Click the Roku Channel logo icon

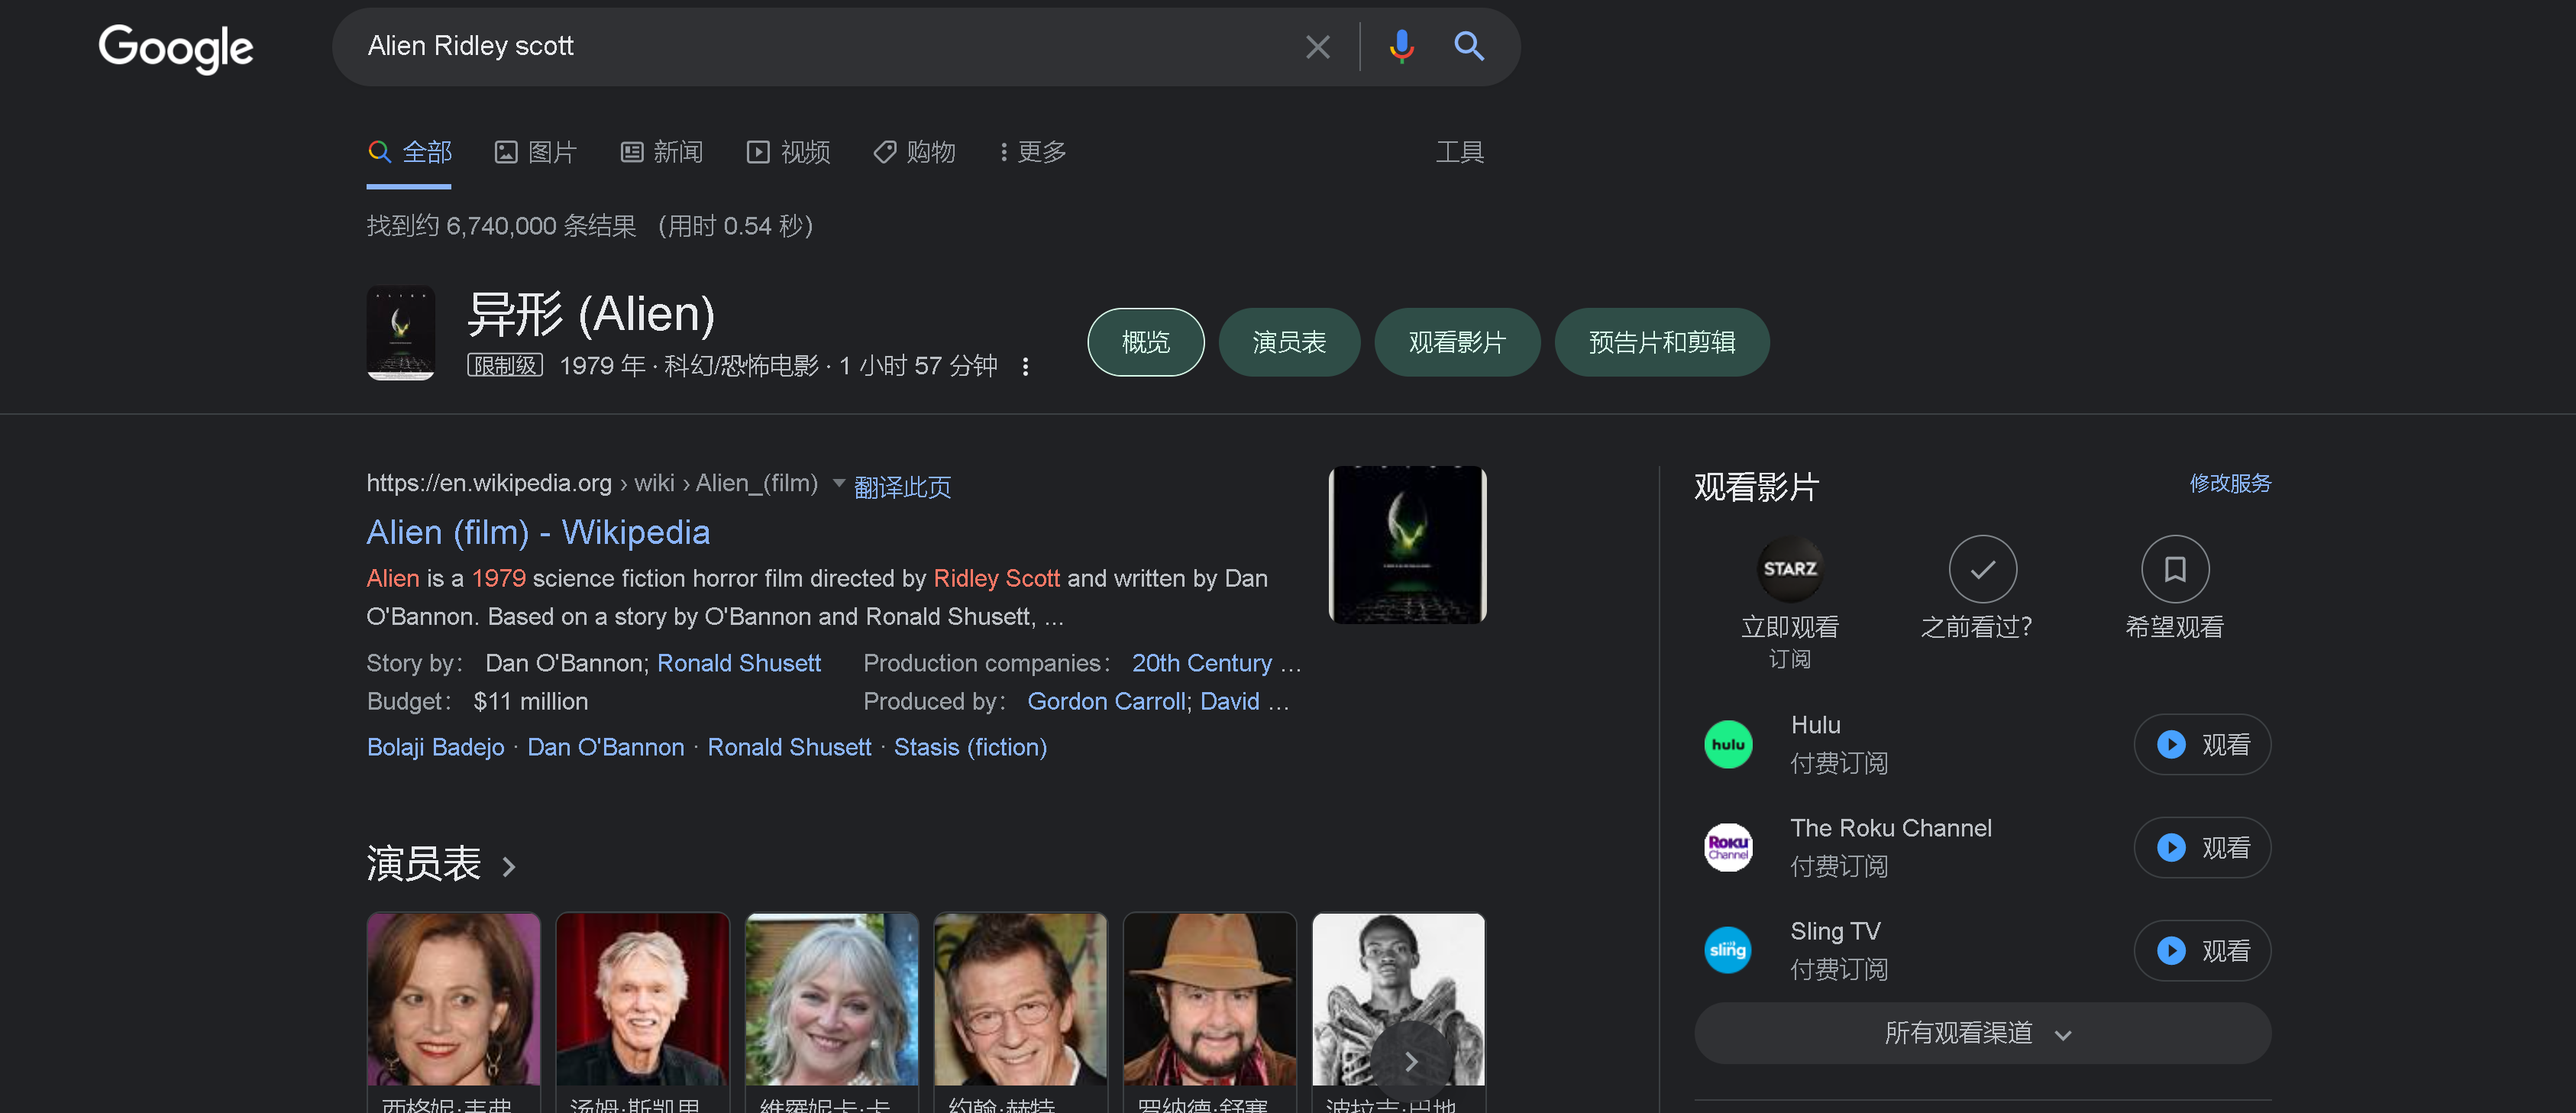click(x=1728, y=847)
